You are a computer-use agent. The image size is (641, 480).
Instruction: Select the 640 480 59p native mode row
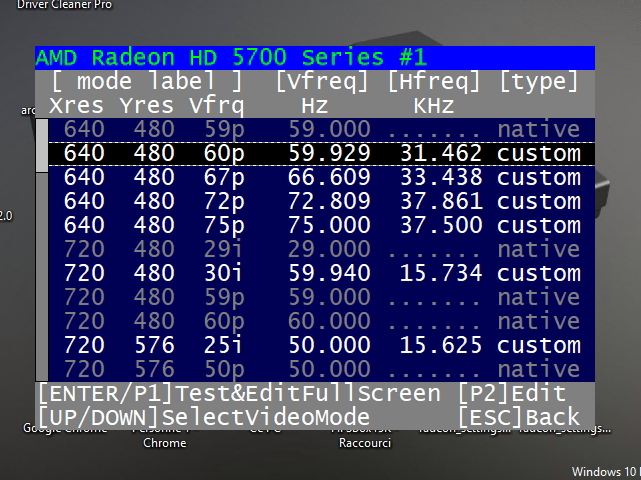point(321,130)
